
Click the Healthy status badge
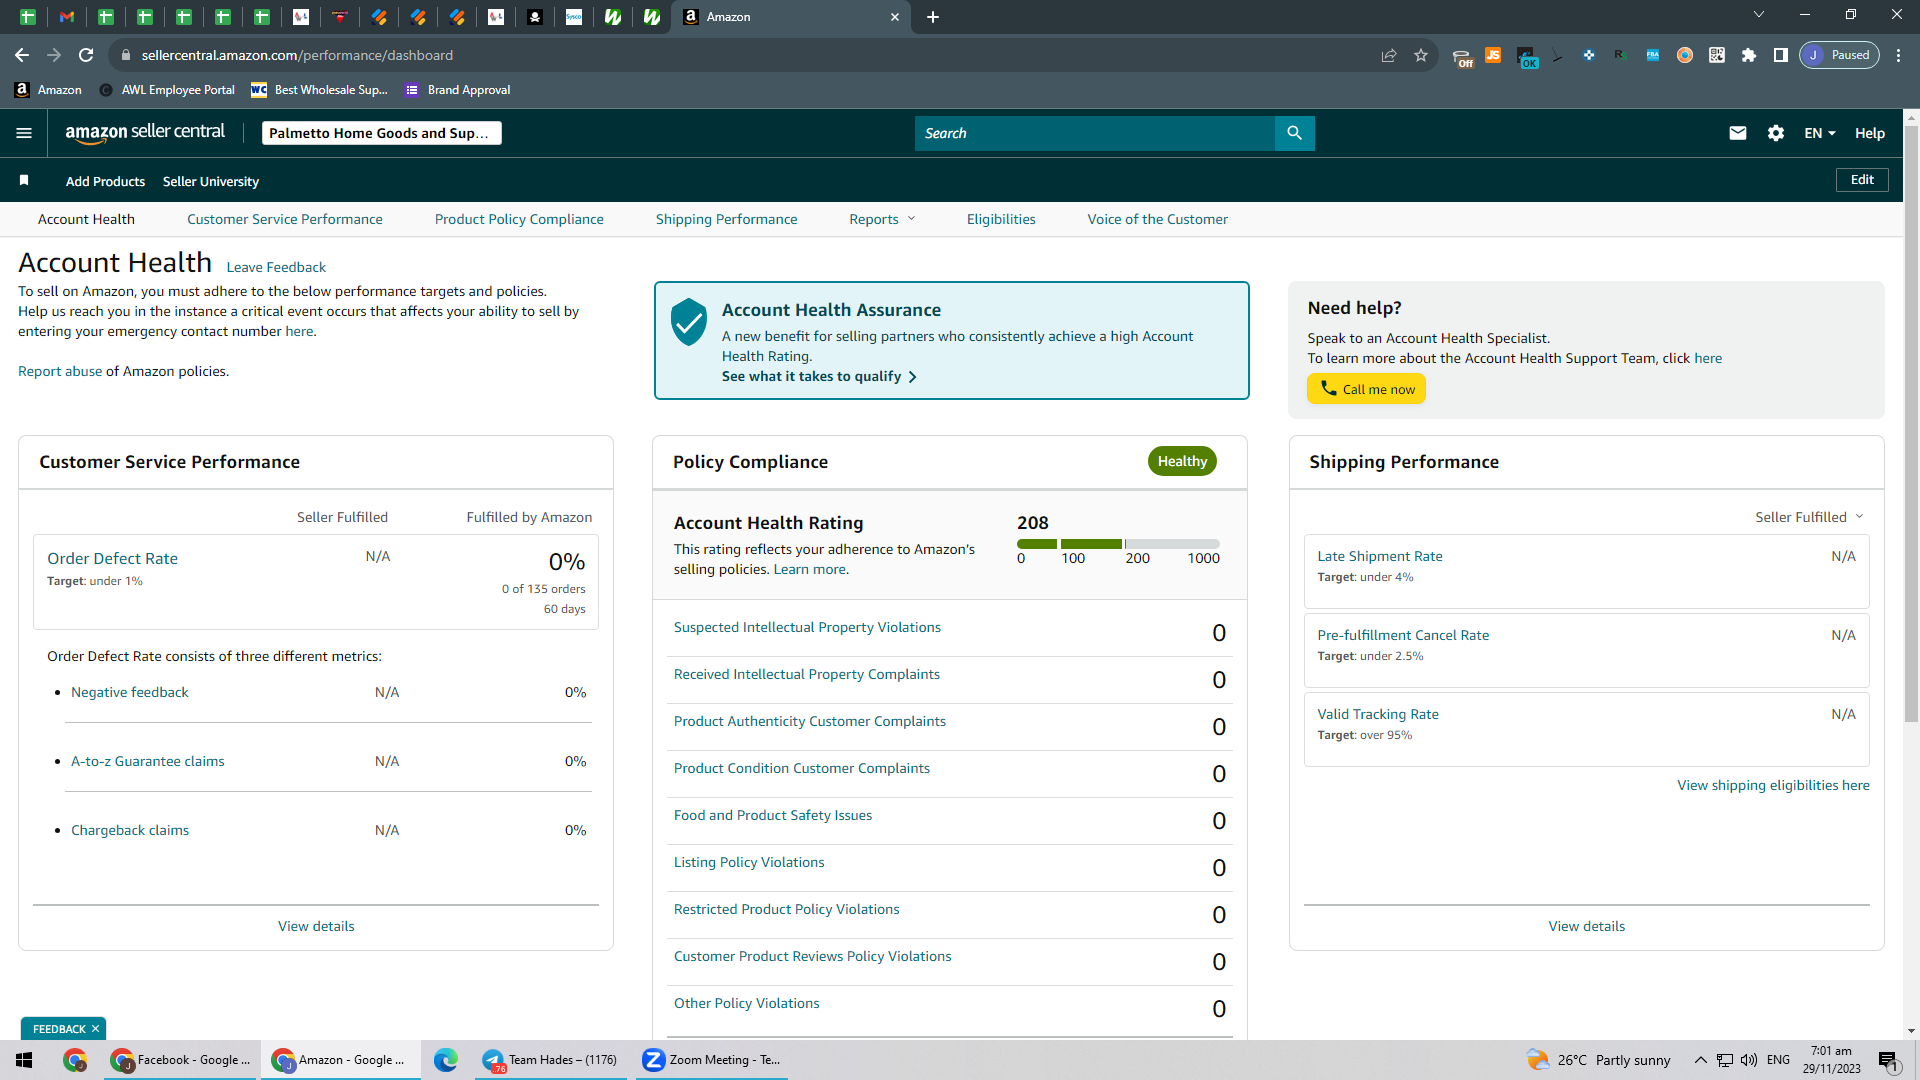[x=1182, y=461]
